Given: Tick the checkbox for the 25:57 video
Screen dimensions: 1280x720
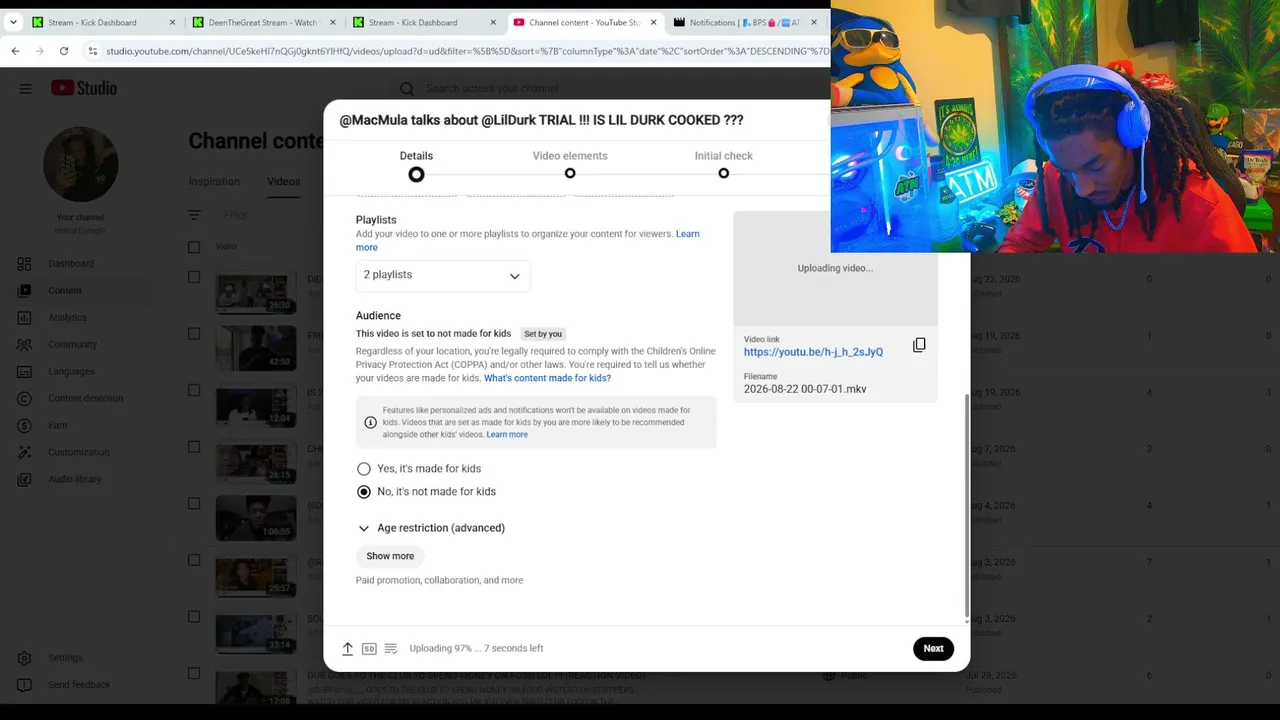Looking at the screenshot, I should coord(194,560).
